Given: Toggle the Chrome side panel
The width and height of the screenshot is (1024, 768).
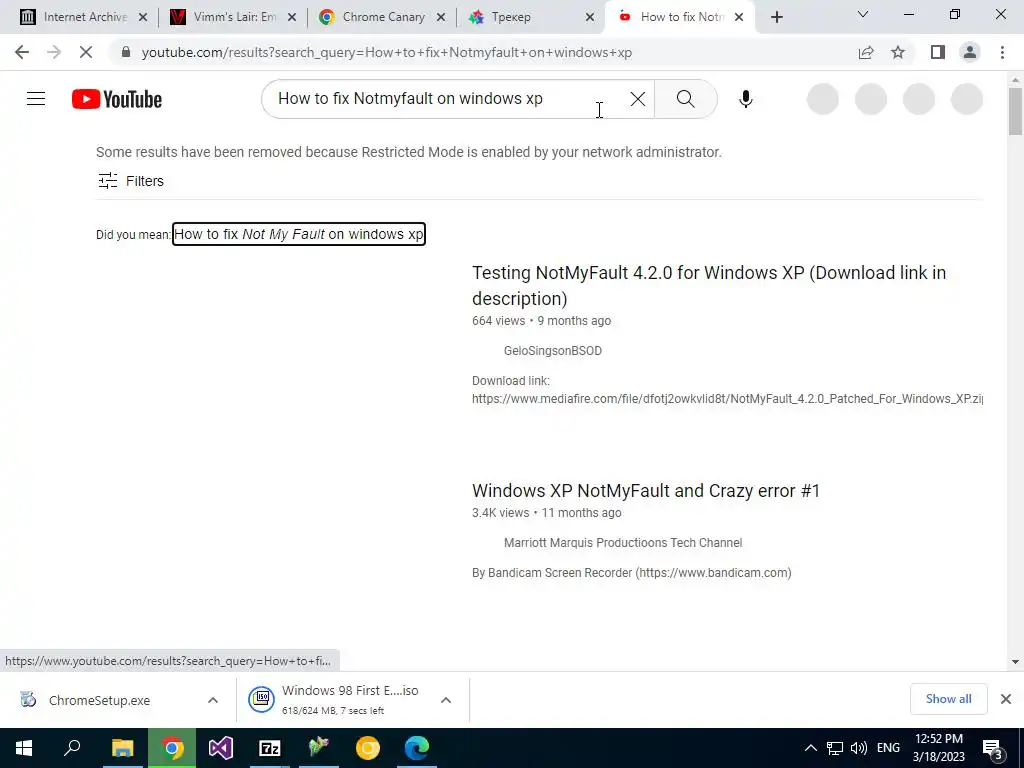Looking at the screenshot, I should pyautogui.click(x=938, y=52).
